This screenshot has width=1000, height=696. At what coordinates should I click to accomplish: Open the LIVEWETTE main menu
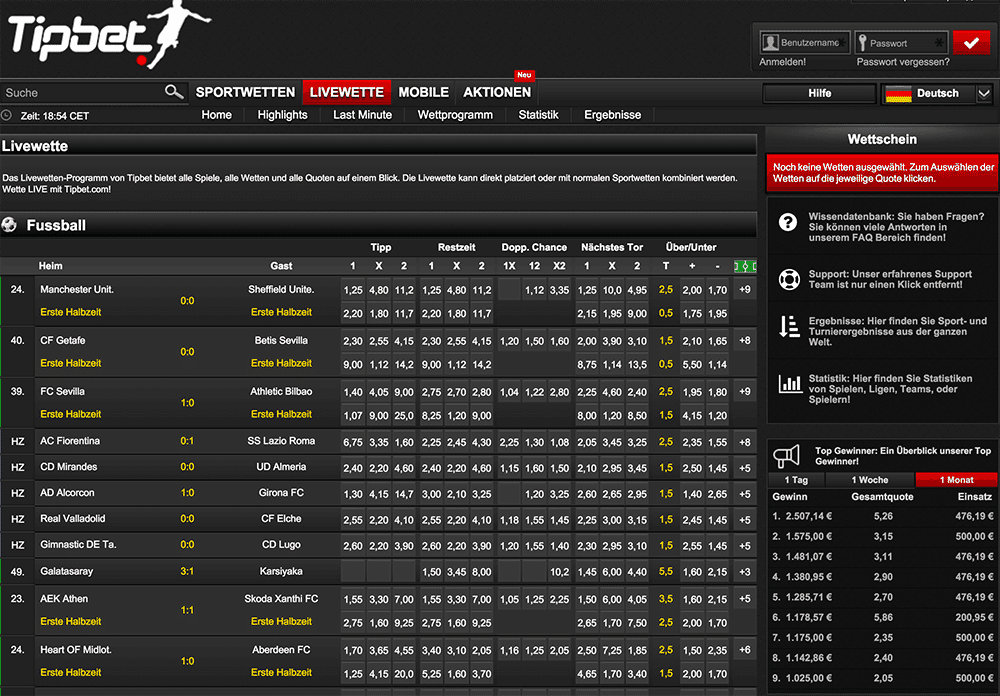[347, 93]
